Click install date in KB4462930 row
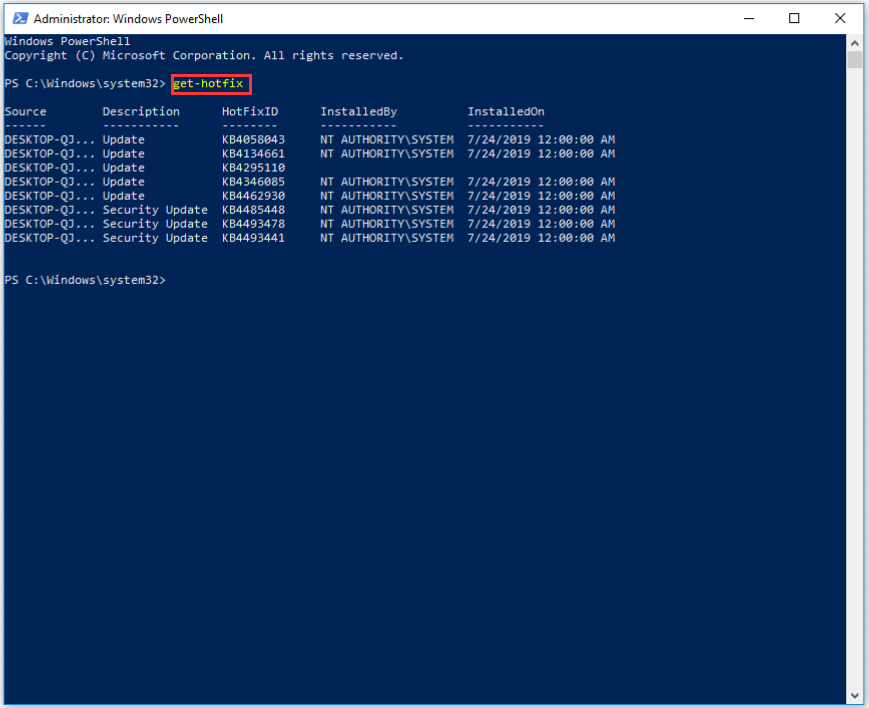The image size is (869, 708). (x=541, y=196)
